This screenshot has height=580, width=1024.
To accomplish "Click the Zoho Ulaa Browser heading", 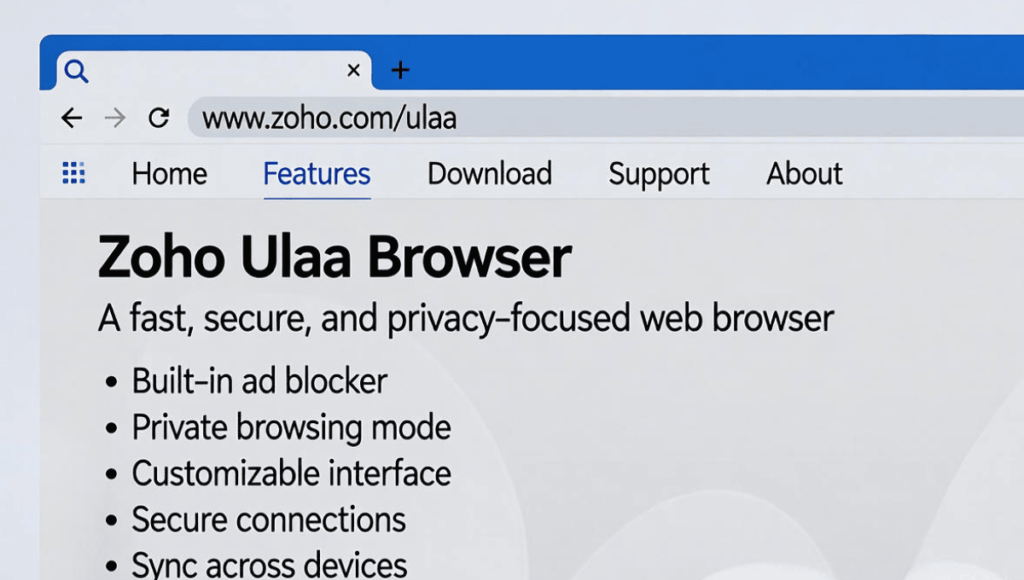I will (334, 258).
